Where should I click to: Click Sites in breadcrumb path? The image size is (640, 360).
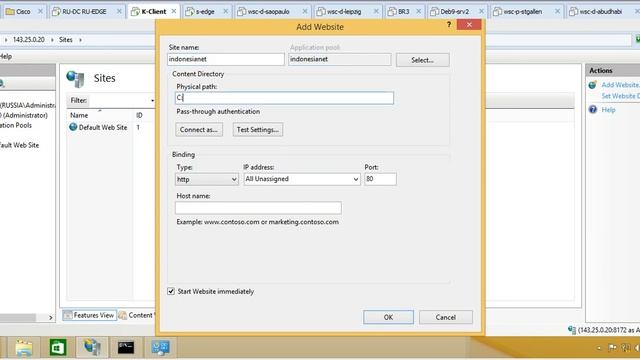(x=65, y=40)
